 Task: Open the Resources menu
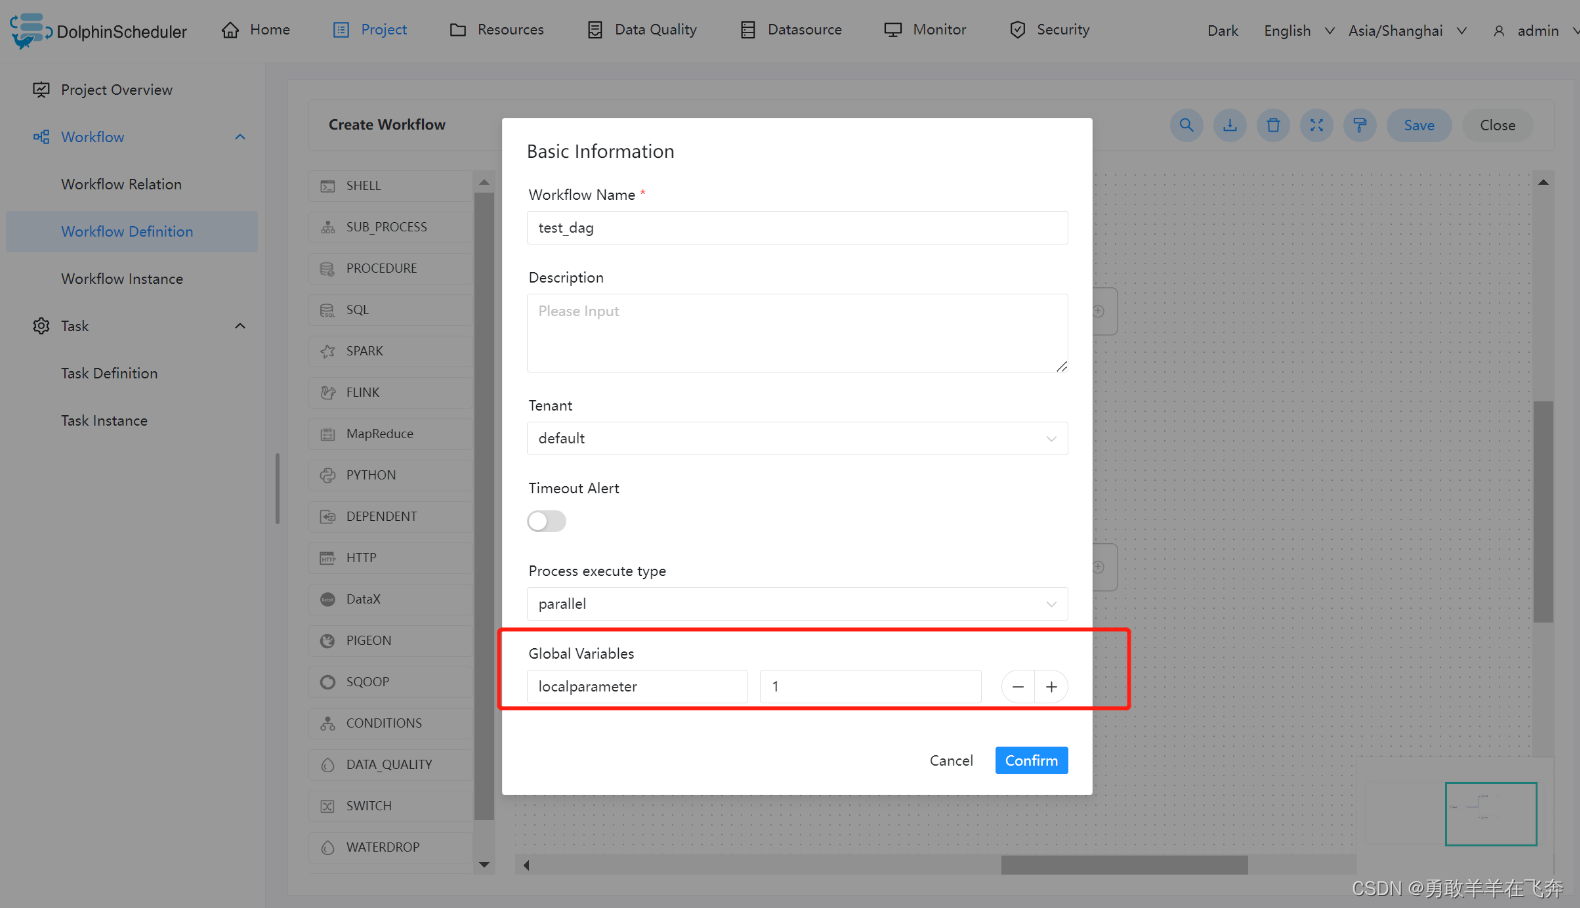497,30
